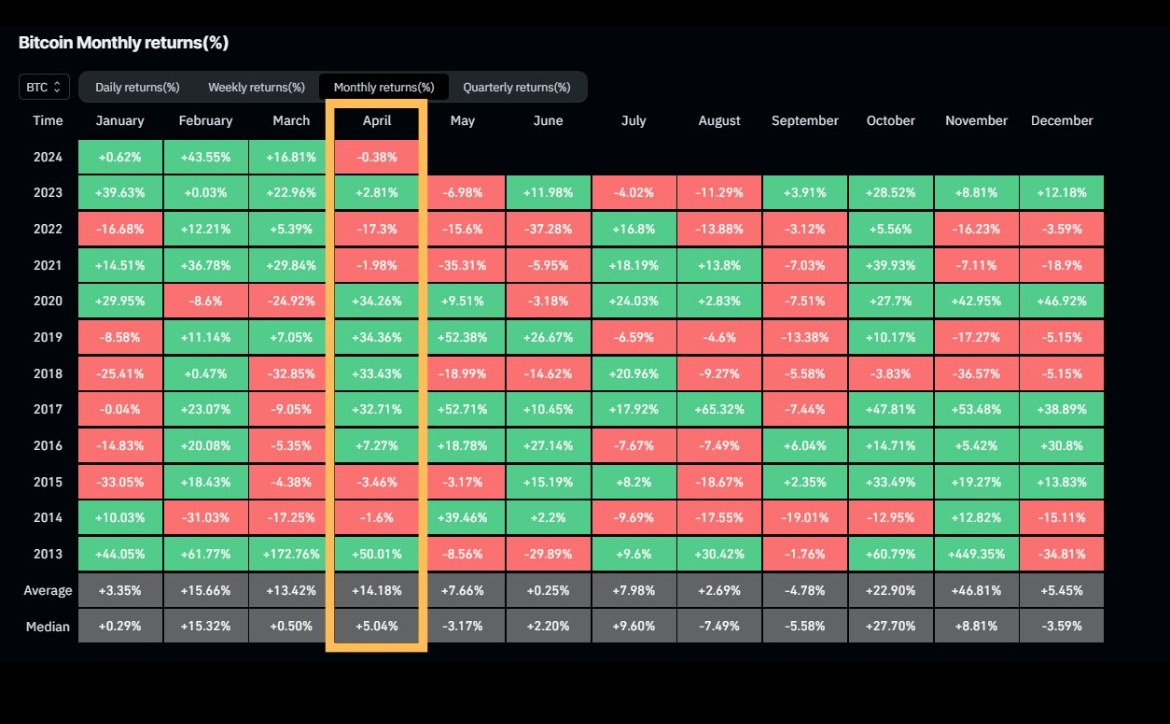Click April 2019 cell showing +34.36%

[377, 337]
